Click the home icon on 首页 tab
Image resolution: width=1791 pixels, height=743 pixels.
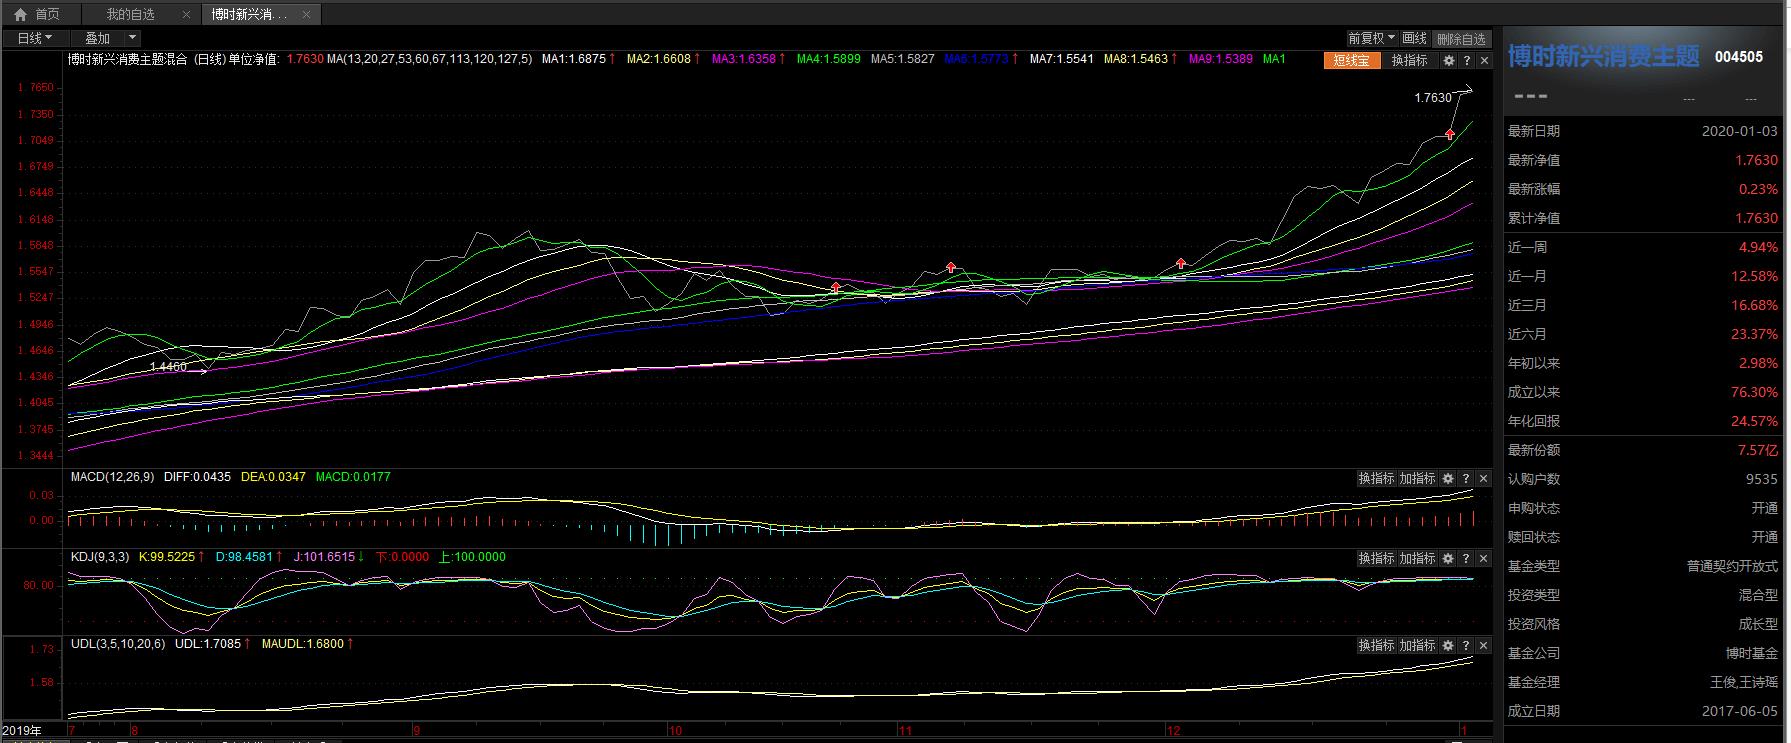(x=20, y=14)
